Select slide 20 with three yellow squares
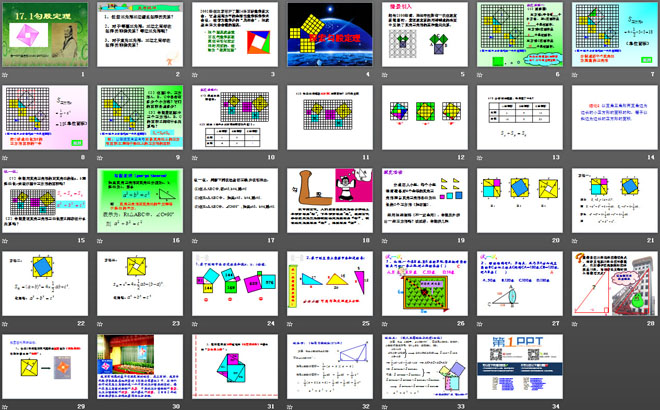 pyautogui.click(x=520, y=201)
